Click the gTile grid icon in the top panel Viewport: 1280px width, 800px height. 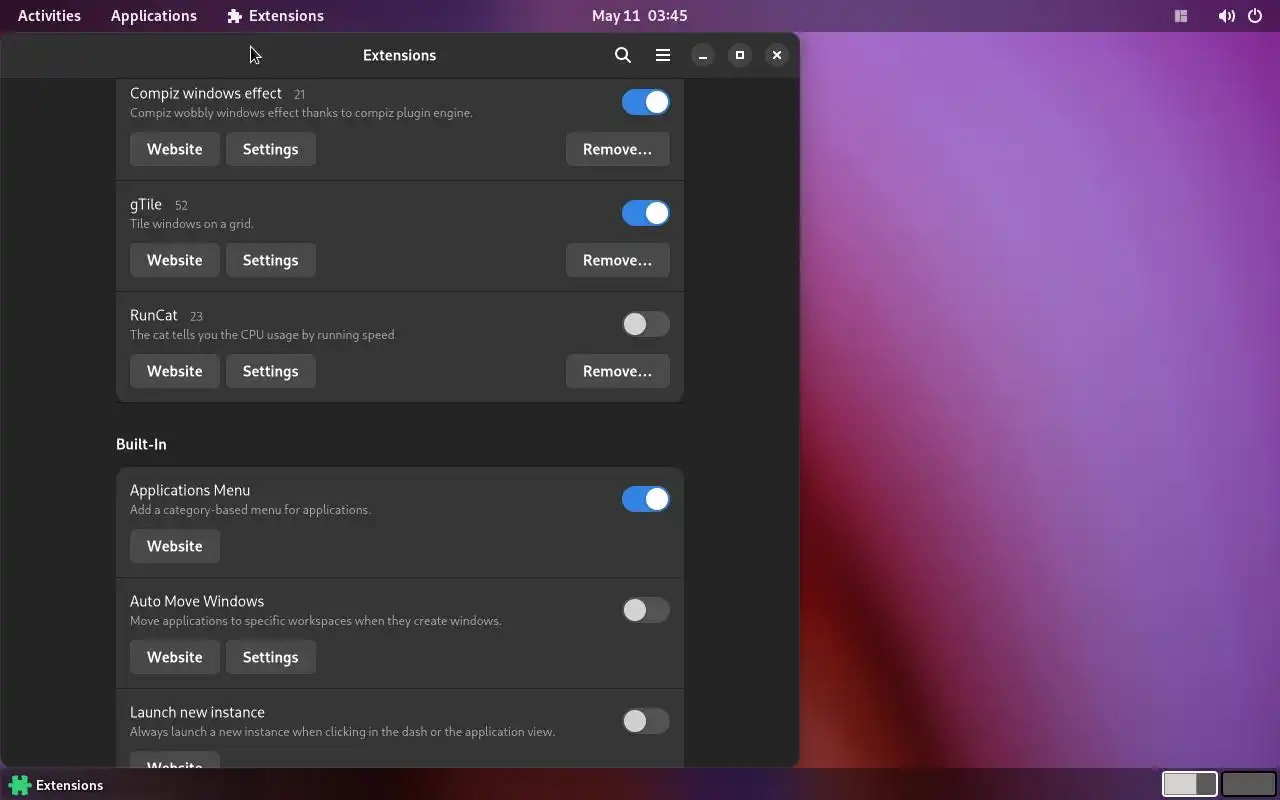pyautogui.click(x=1181, y=16)
